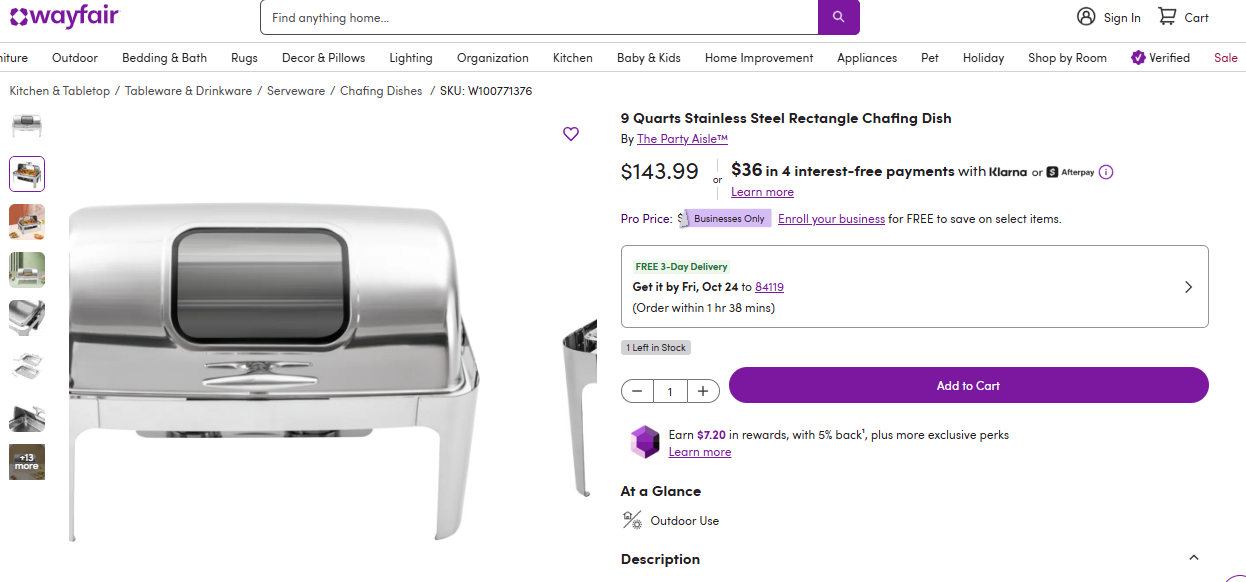Save item with the heart icon

pos(571,134)
